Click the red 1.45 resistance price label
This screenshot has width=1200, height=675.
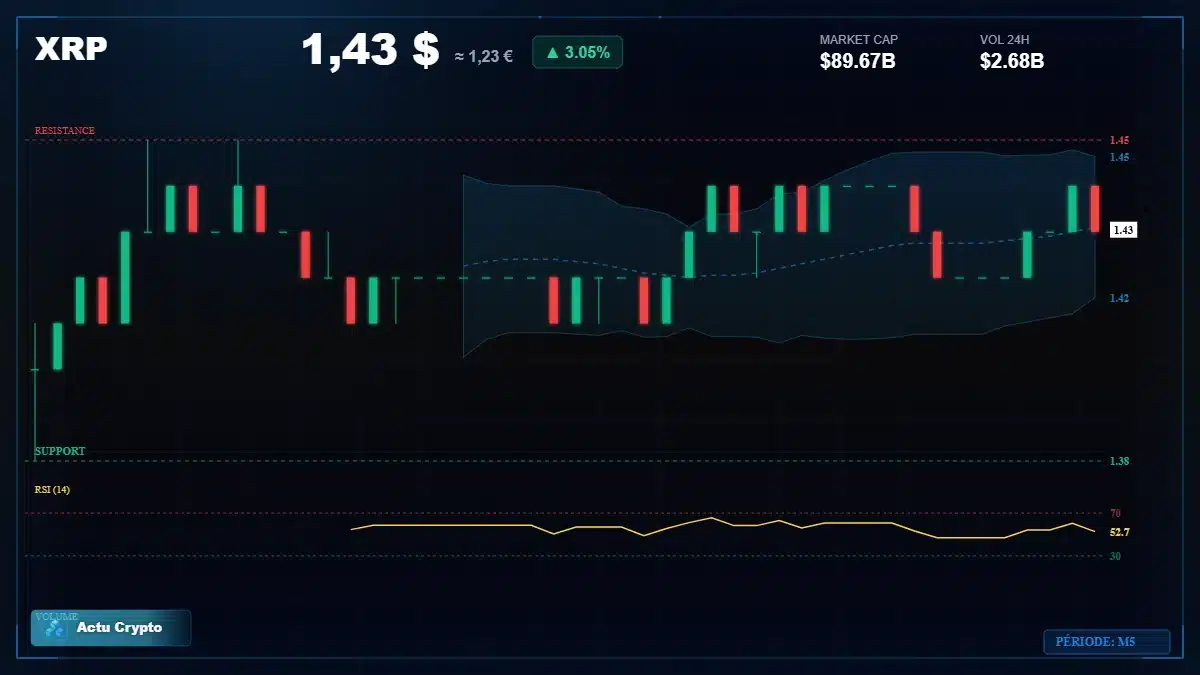[x=1119, y=140]
